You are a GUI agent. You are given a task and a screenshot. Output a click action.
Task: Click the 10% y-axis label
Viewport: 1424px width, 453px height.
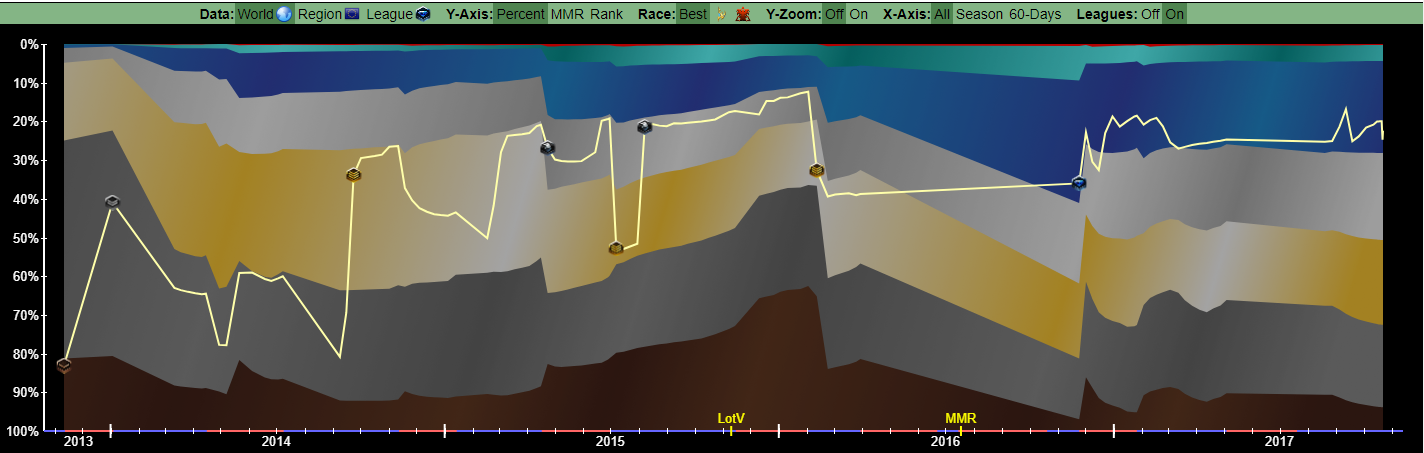(26, 83)
